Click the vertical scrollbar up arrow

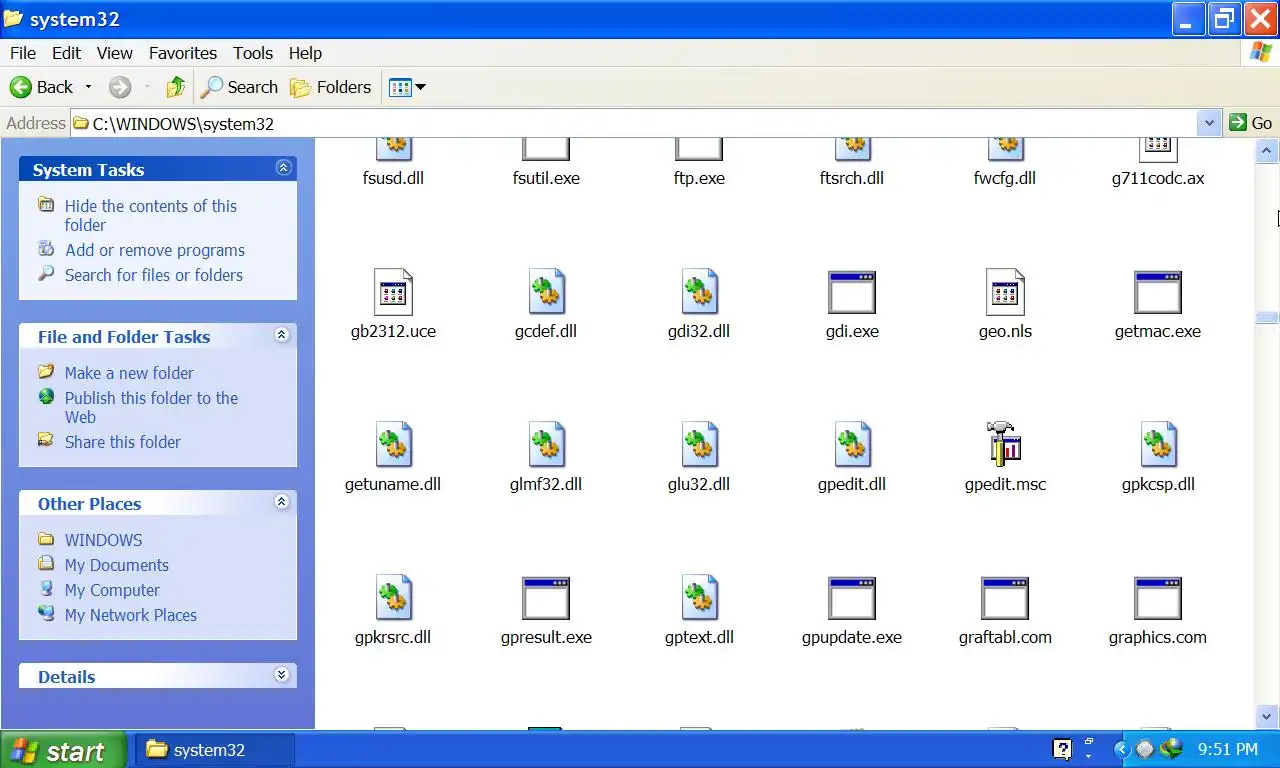pyautogui.click(x=1267, y=152)
